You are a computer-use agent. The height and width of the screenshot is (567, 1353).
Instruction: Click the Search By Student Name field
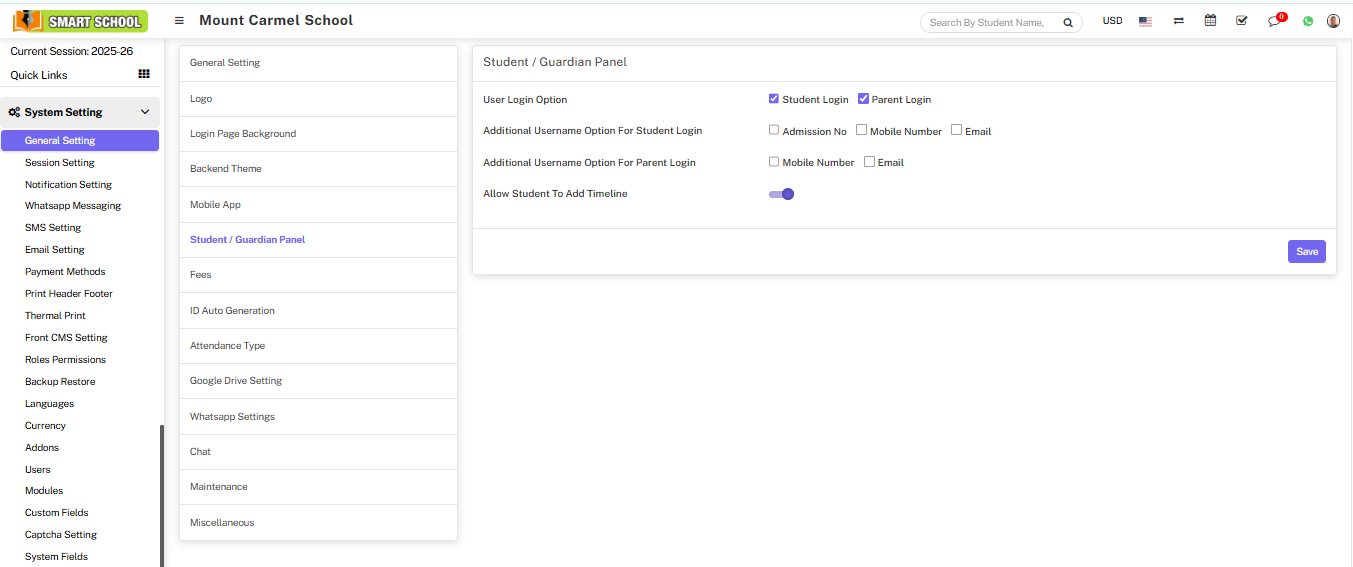(x=990, y=22)
